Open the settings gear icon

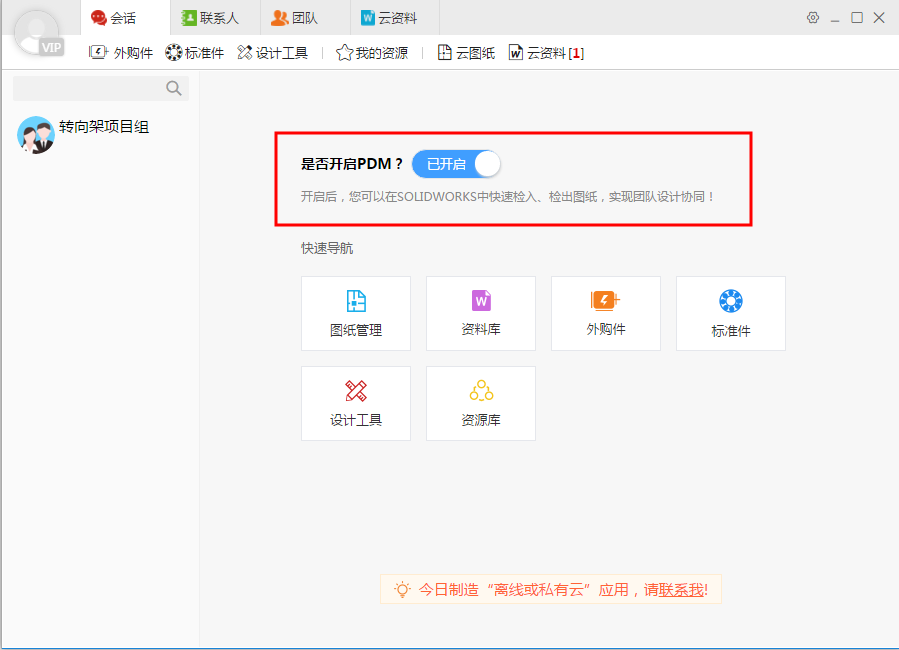[812, 17]
